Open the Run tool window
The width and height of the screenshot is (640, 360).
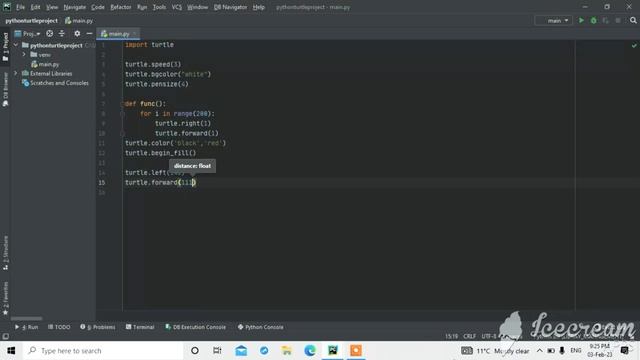(27, 327)
